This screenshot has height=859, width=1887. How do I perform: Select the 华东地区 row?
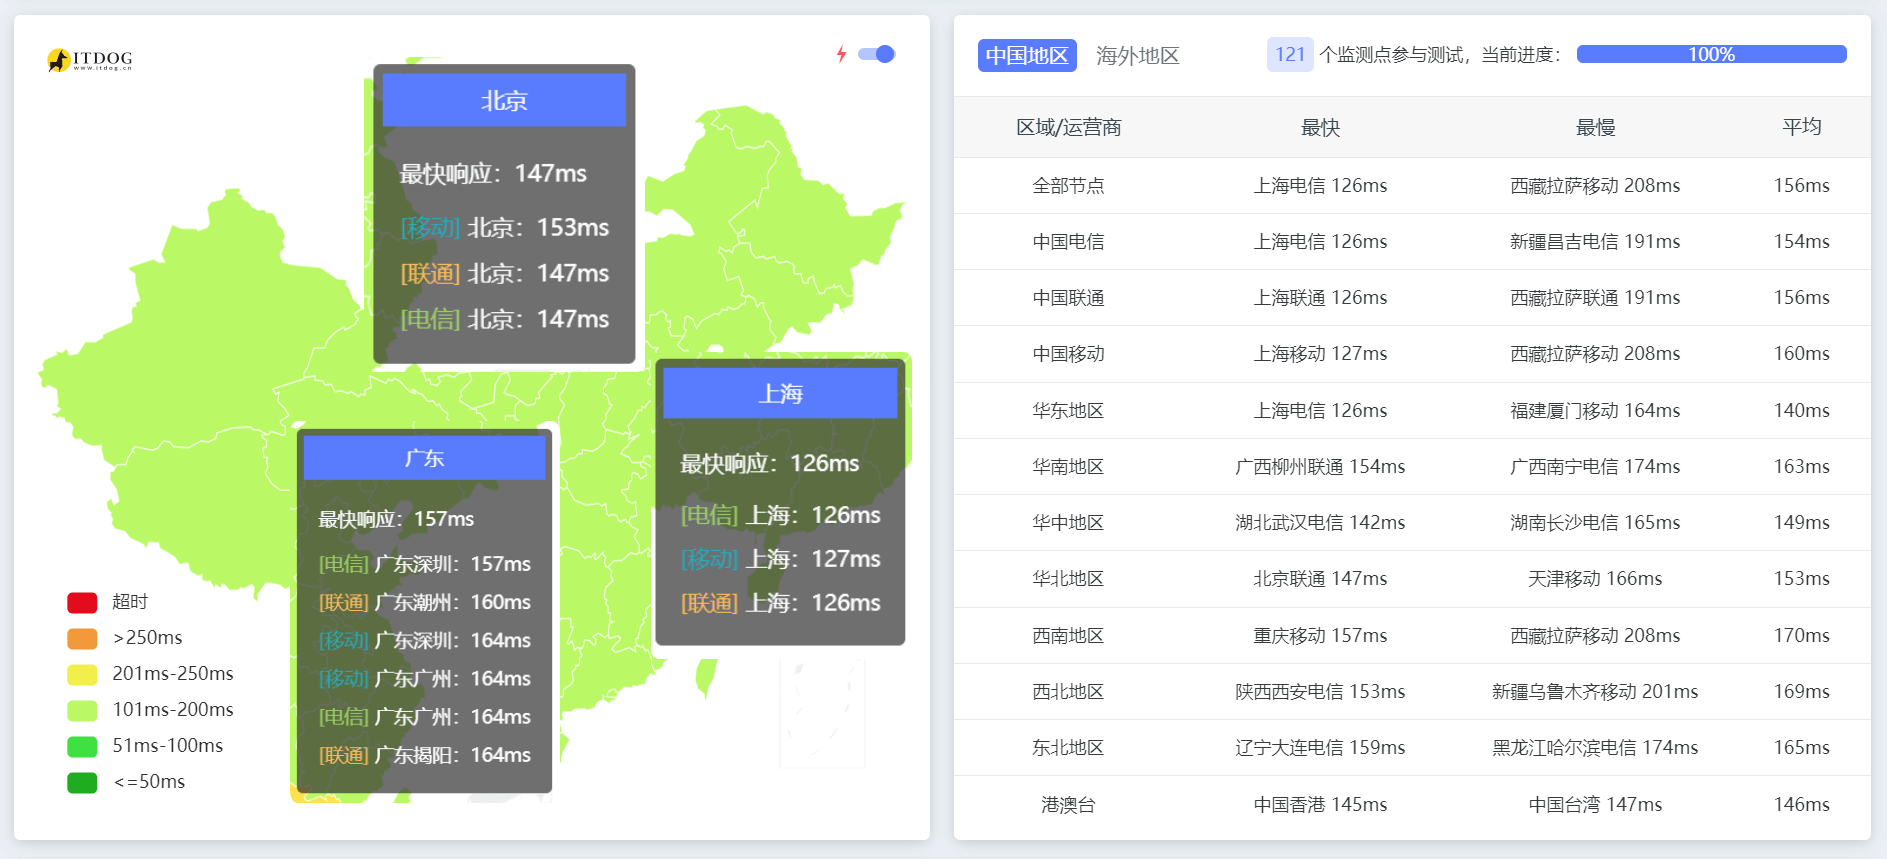pos(1068,411)
